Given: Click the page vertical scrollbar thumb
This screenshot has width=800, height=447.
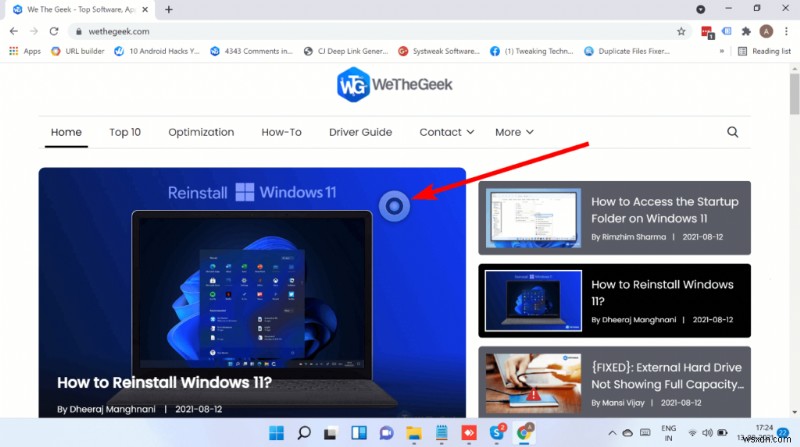Looking at the screenshot, I should [x=794, y=94].
